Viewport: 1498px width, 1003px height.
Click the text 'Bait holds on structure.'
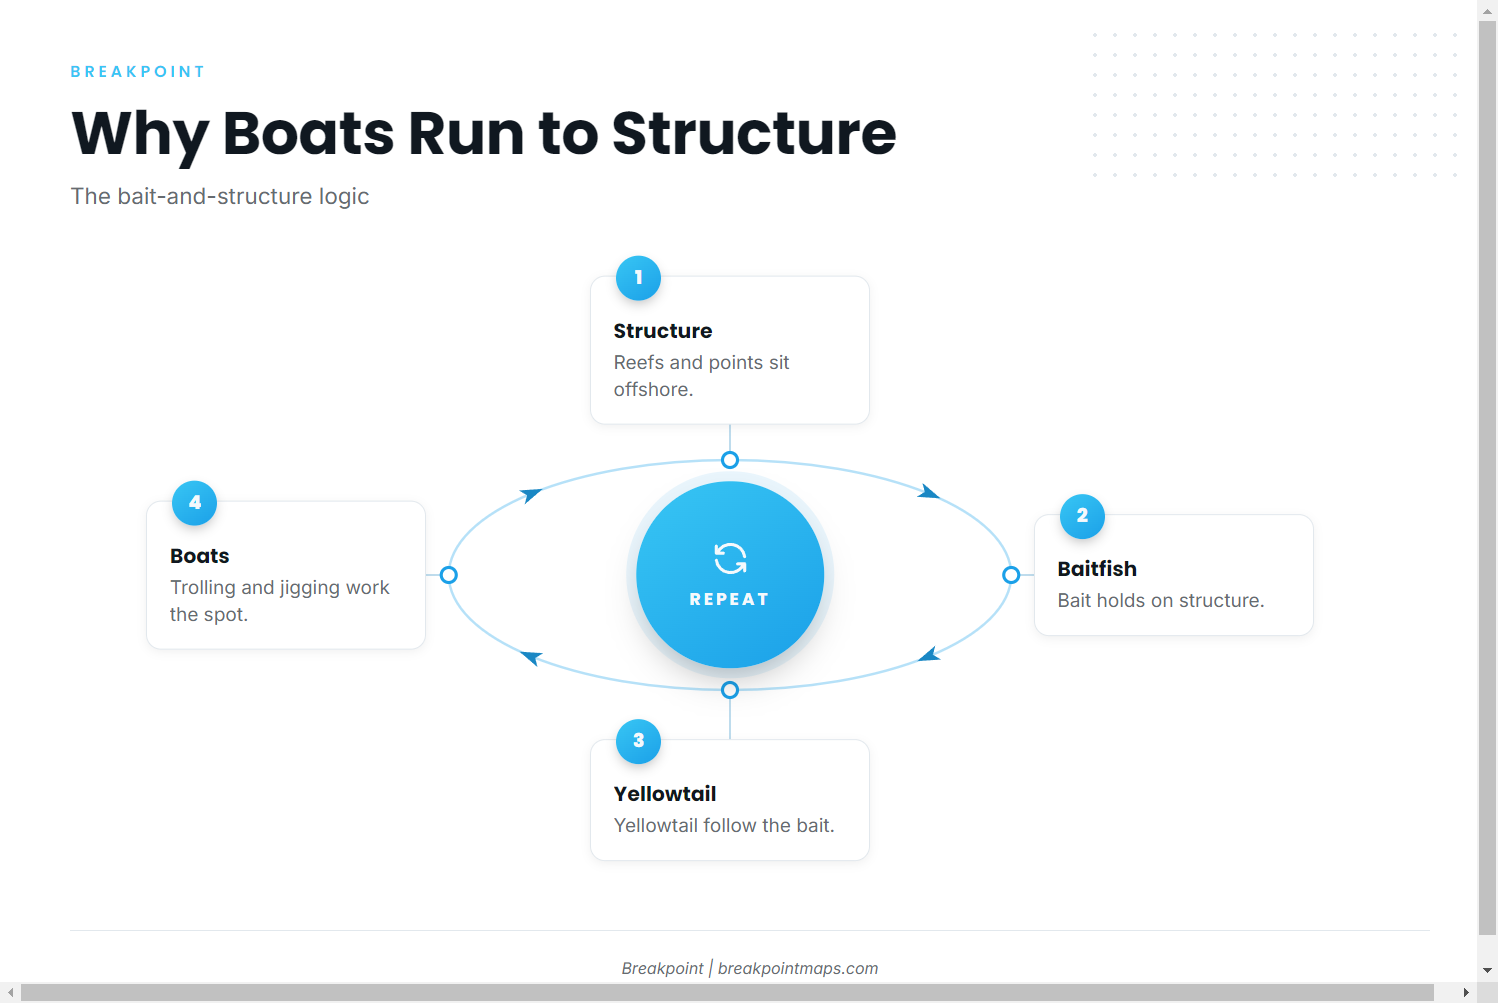click(1161, 600)
